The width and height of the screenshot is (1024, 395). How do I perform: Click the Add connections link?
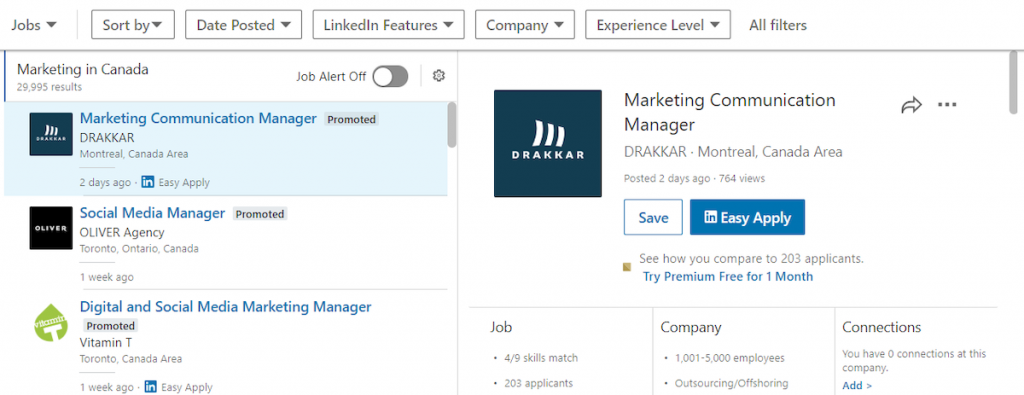[857, 385]
